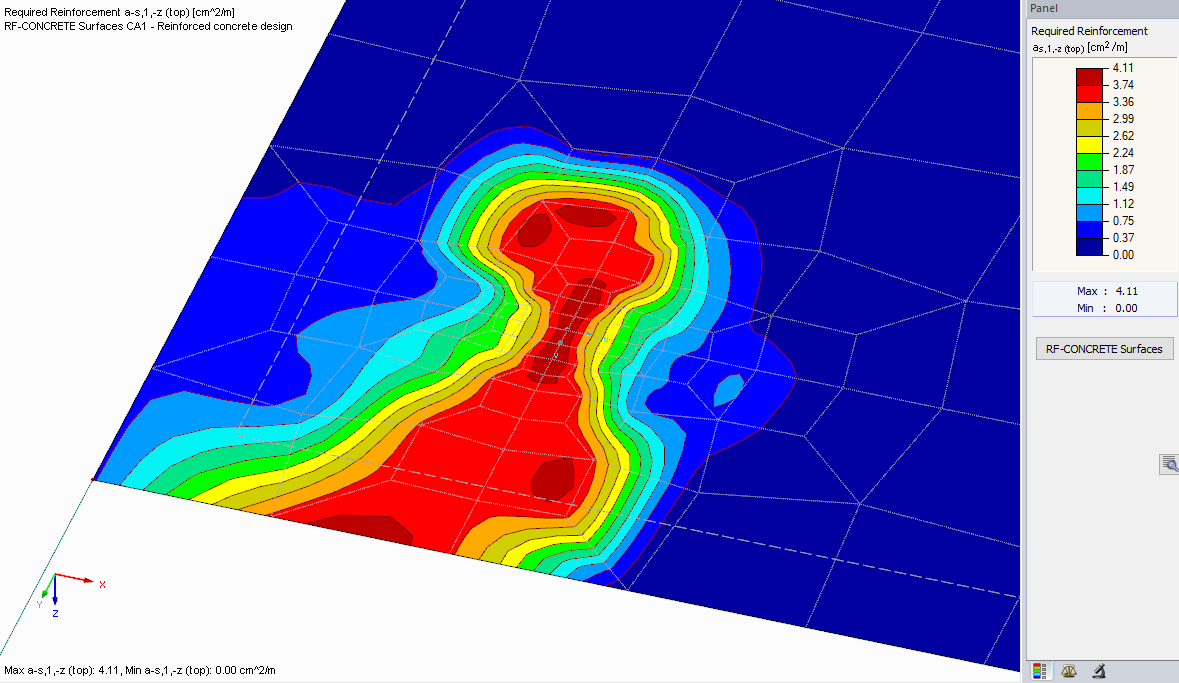Select the cyan 1.49 legend color
The height and width of the screenshot is (683, 1179).
(x=1090, y=196)
